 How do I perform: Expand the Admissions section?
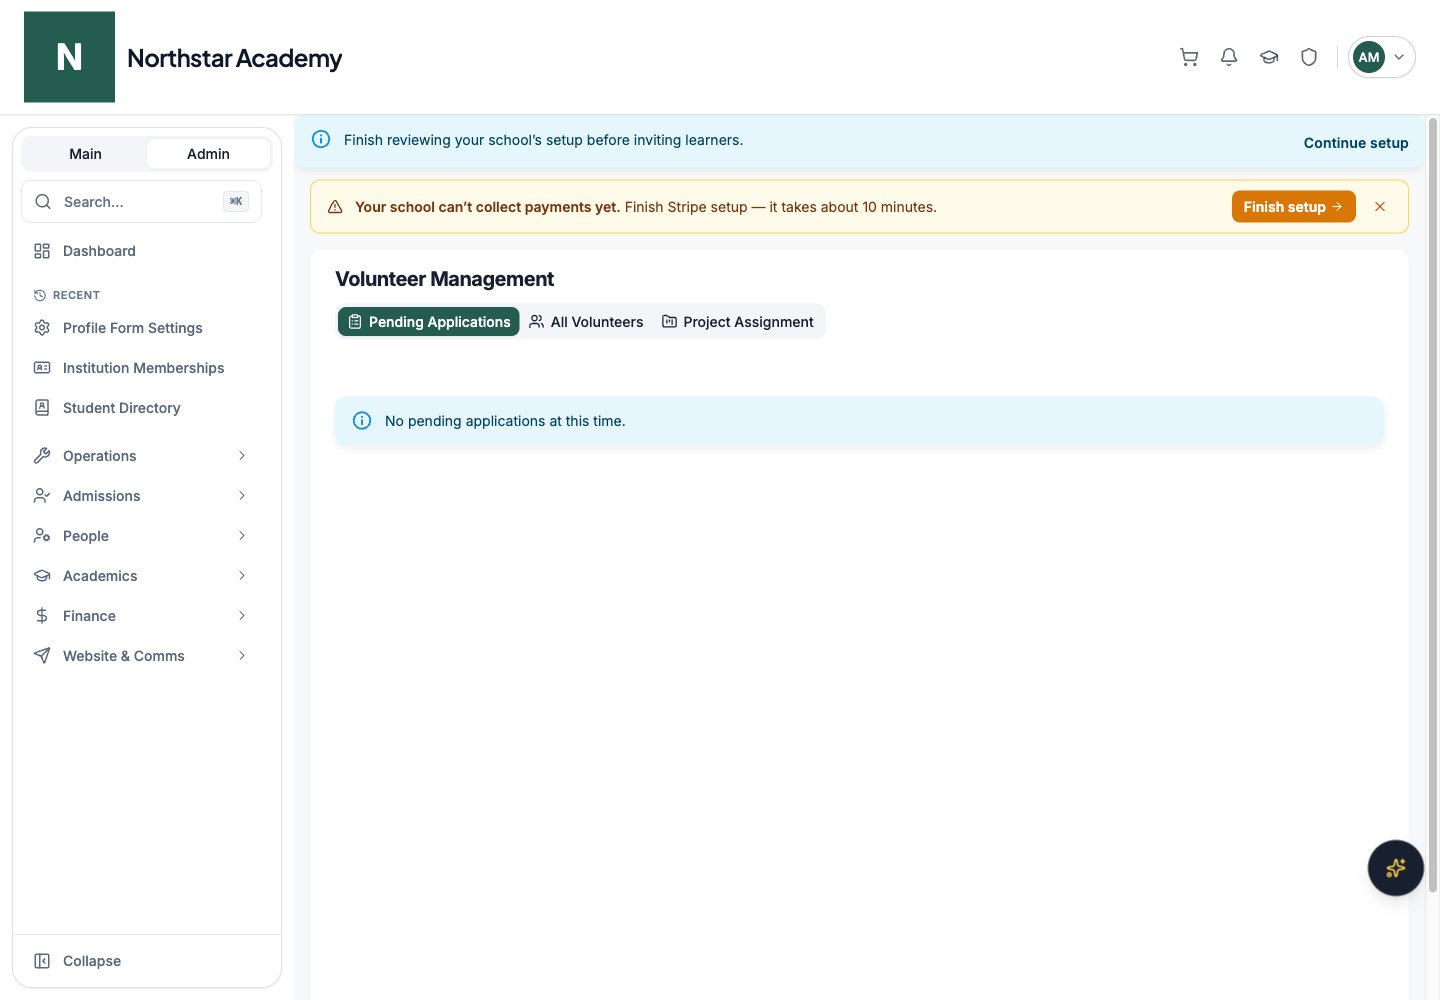click(141, 496)
